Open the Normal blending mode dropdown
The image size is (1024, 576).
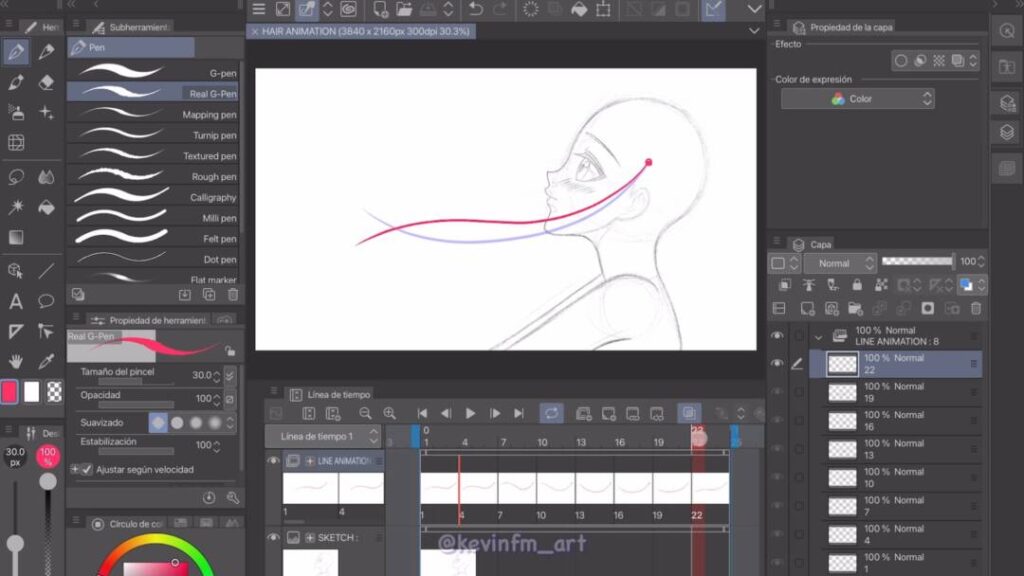840,263
